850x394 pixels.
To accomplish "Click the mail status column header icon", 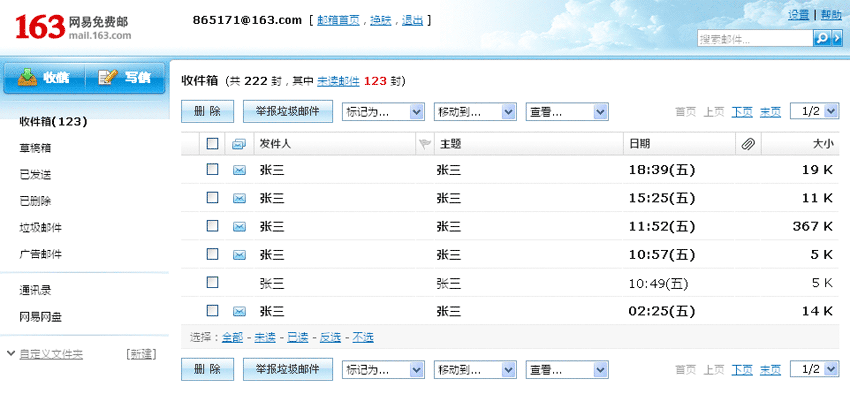I will click(239, 144).
